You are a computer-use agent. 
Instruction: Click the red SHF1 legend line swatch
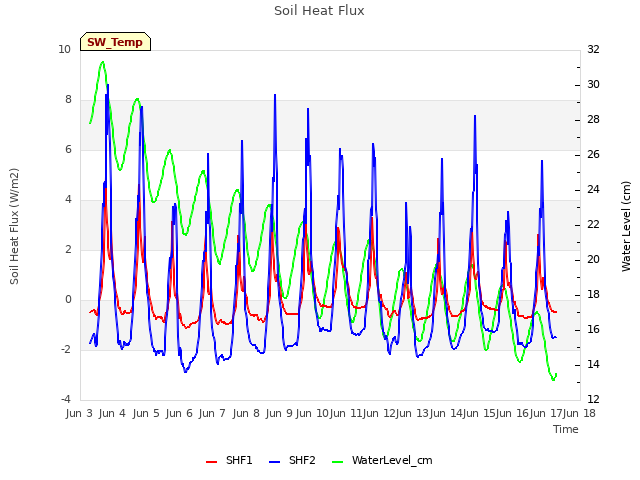click(x=211, y=462)
